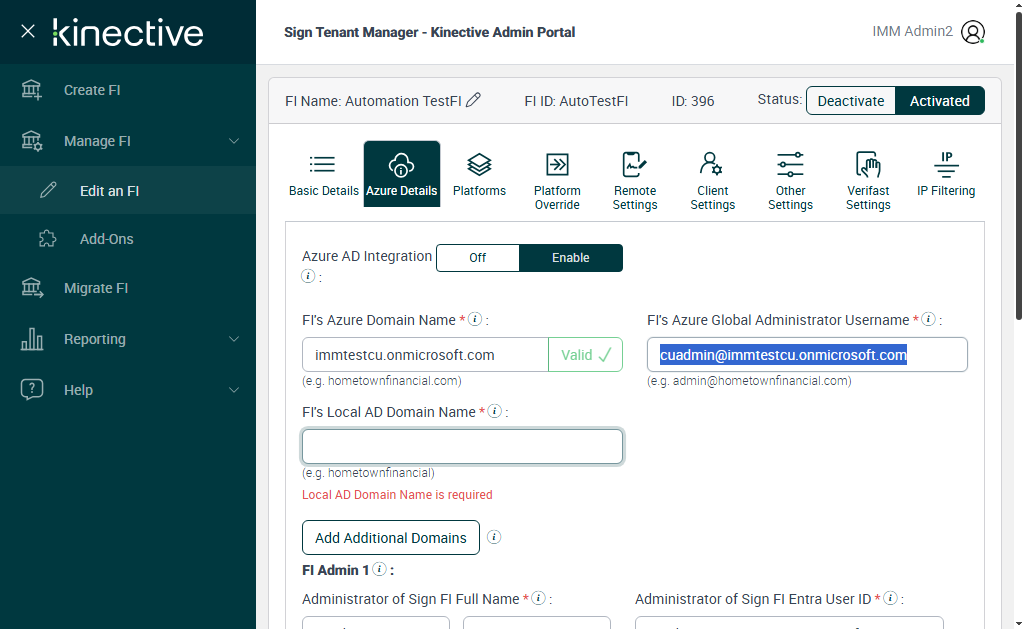Show info beside Add Additional Domains
Screen dimensions: 1024x629
point(494,537)
